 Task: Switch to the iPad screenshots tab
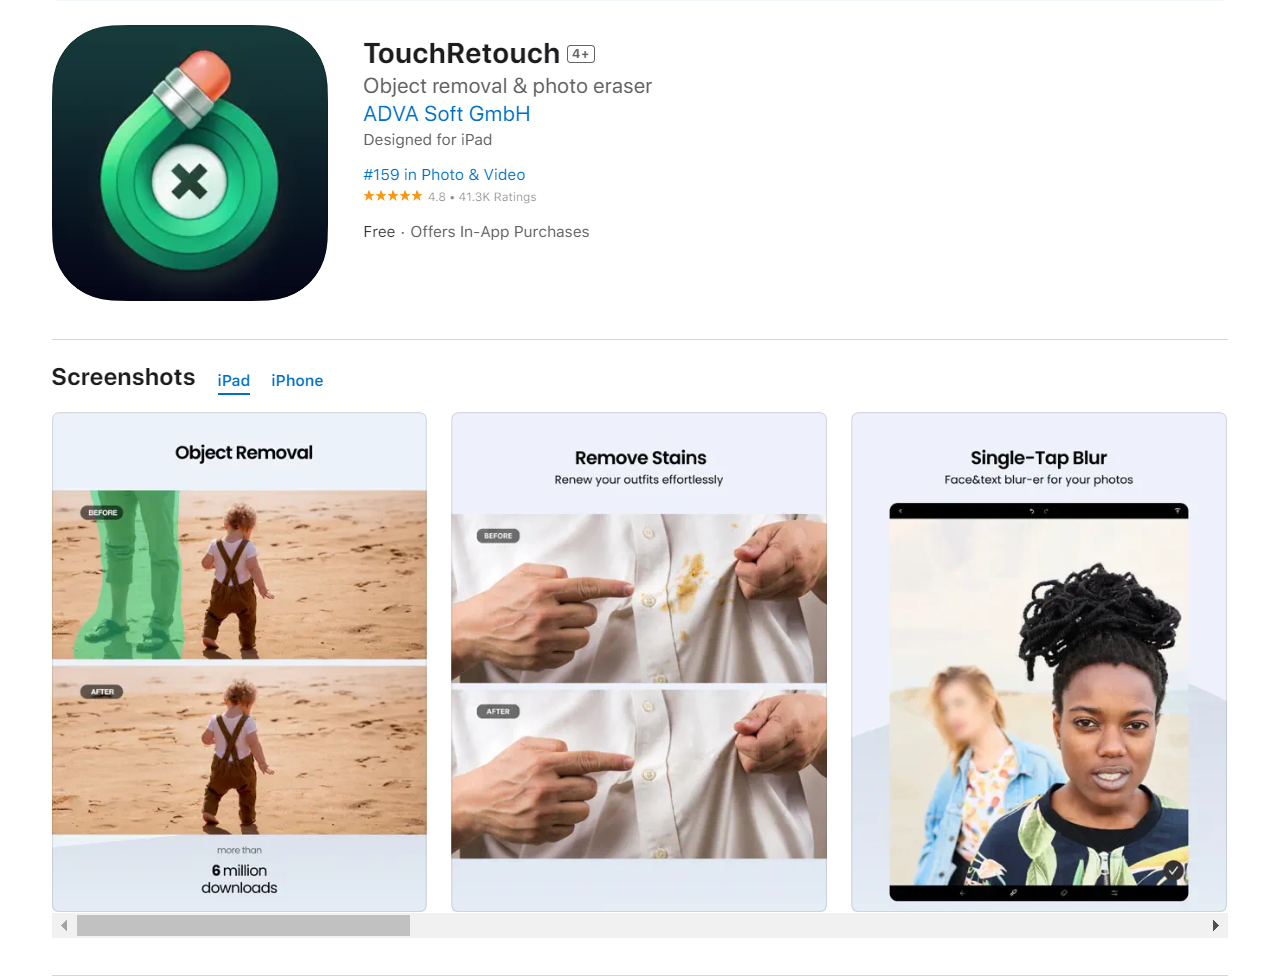[x=234, y=381]
